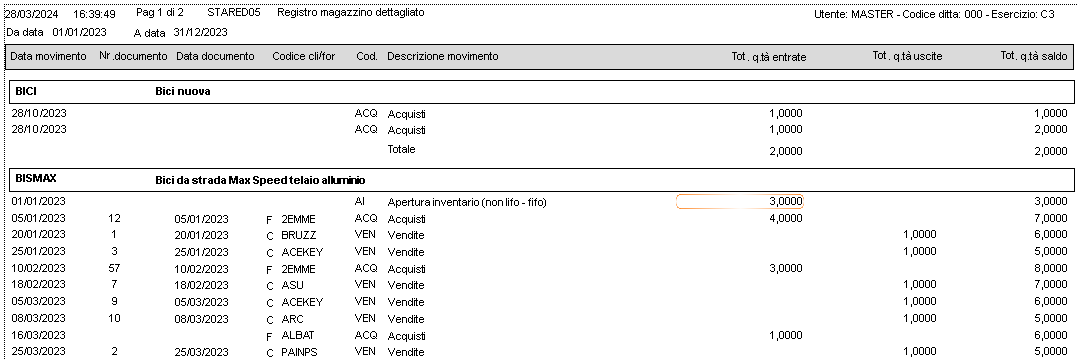Click the report code 'STARED05'

pyautogui.click(x=234, y=13)
